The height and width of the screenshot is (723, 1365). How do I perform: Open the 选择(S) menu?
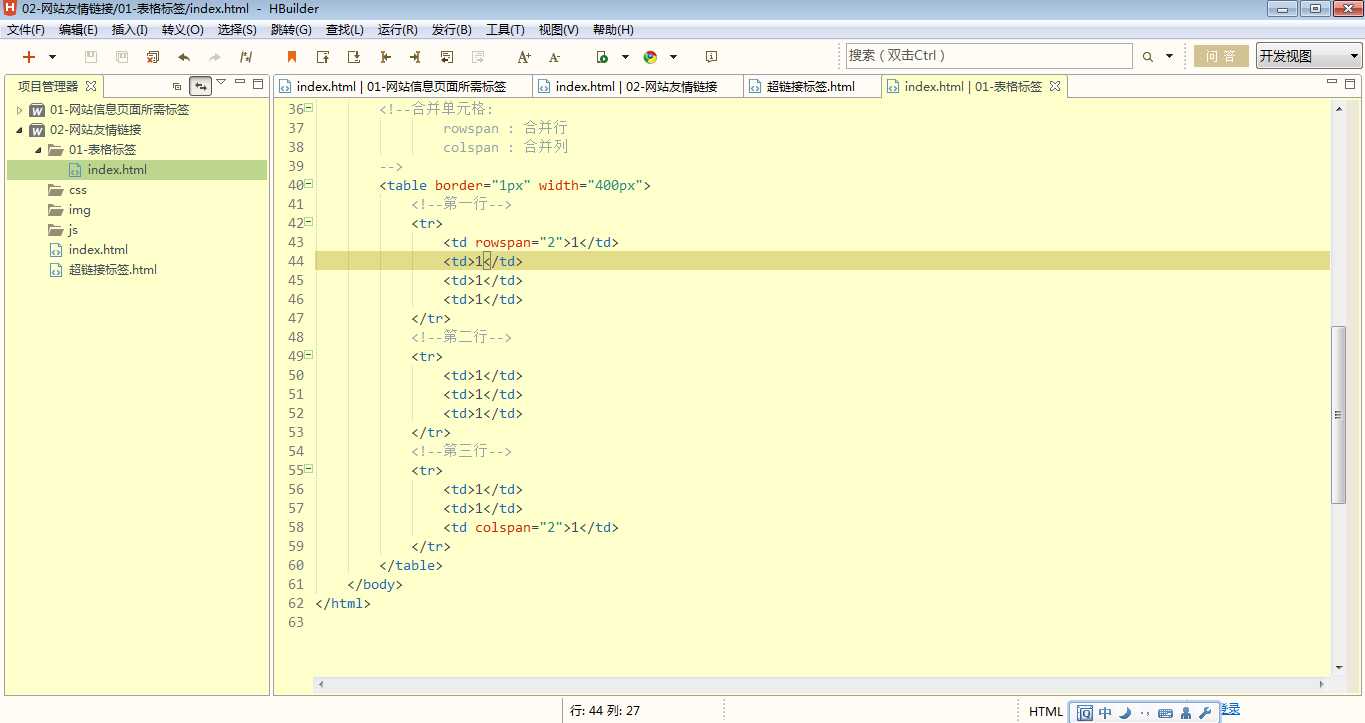[x=237, y=30]
